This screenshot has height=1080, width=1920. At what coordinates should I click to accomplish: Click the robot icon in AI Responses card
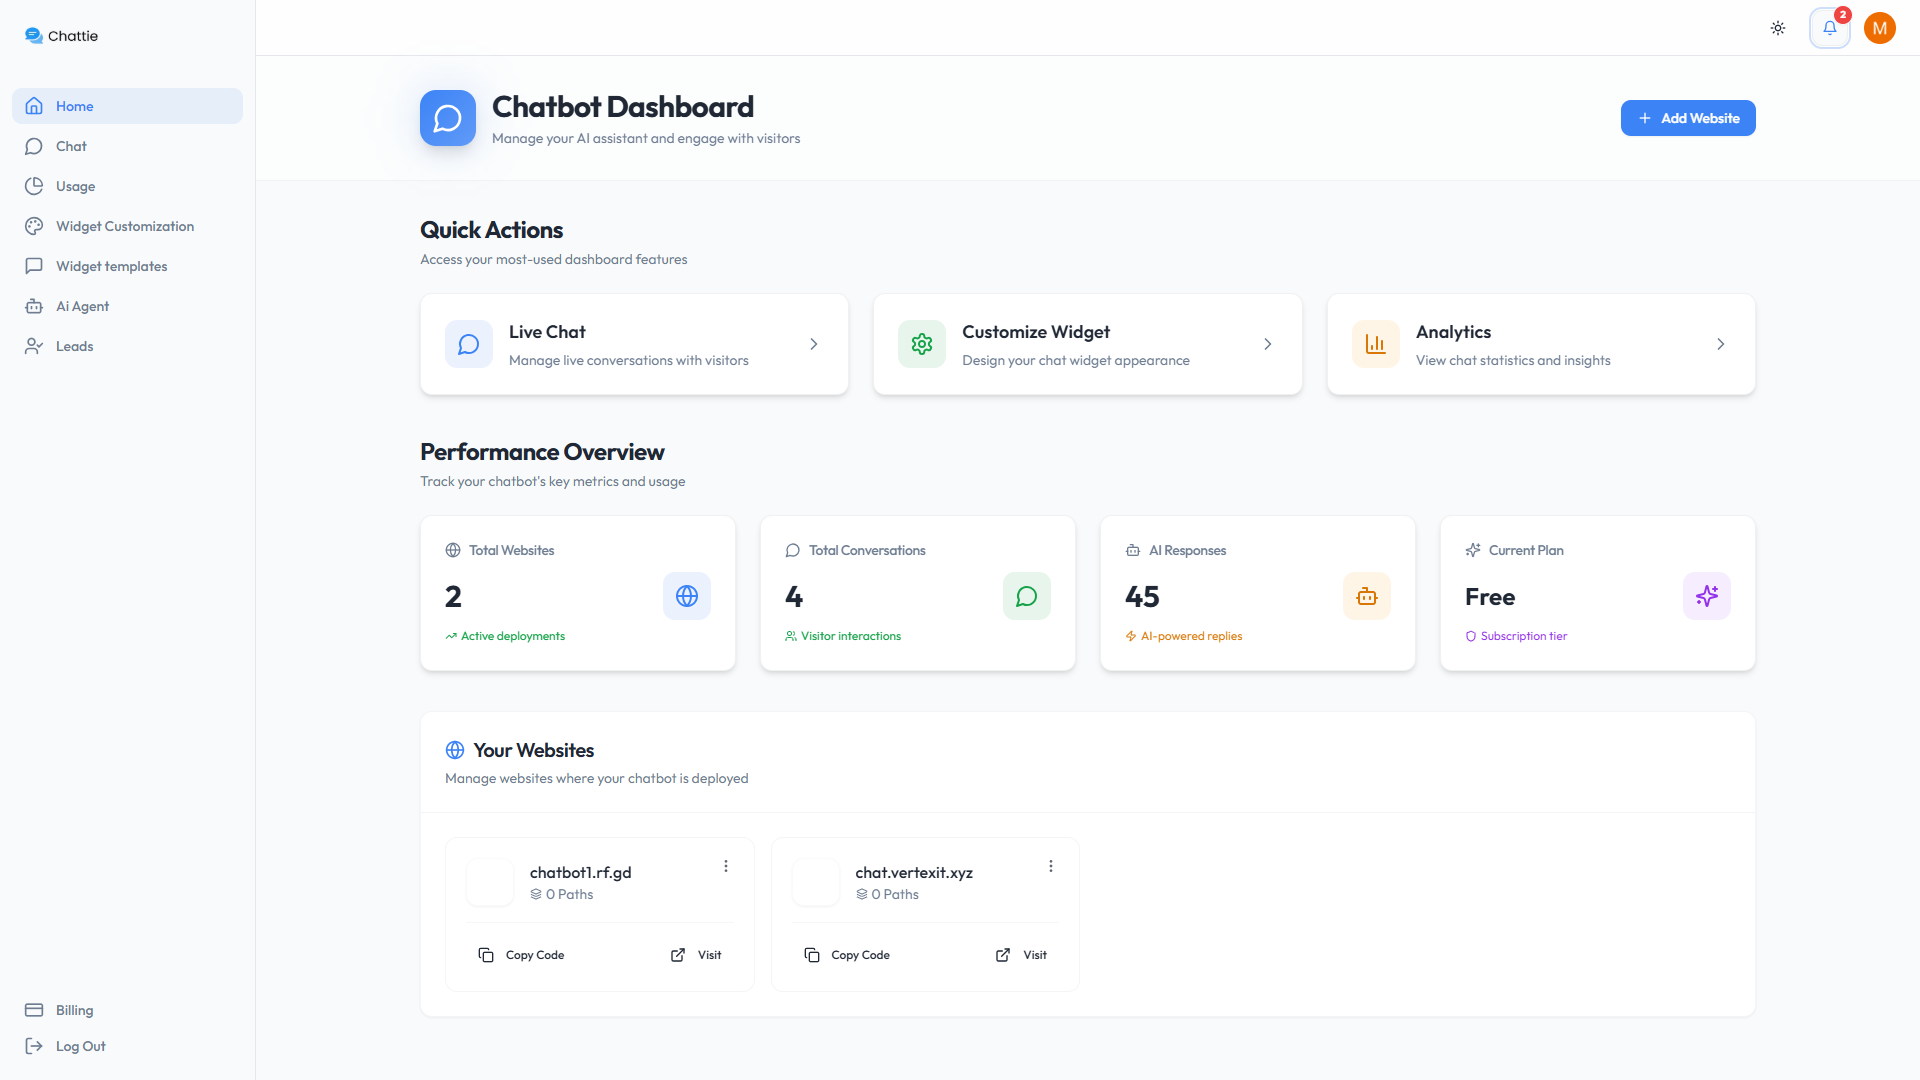pos(1366,596)
